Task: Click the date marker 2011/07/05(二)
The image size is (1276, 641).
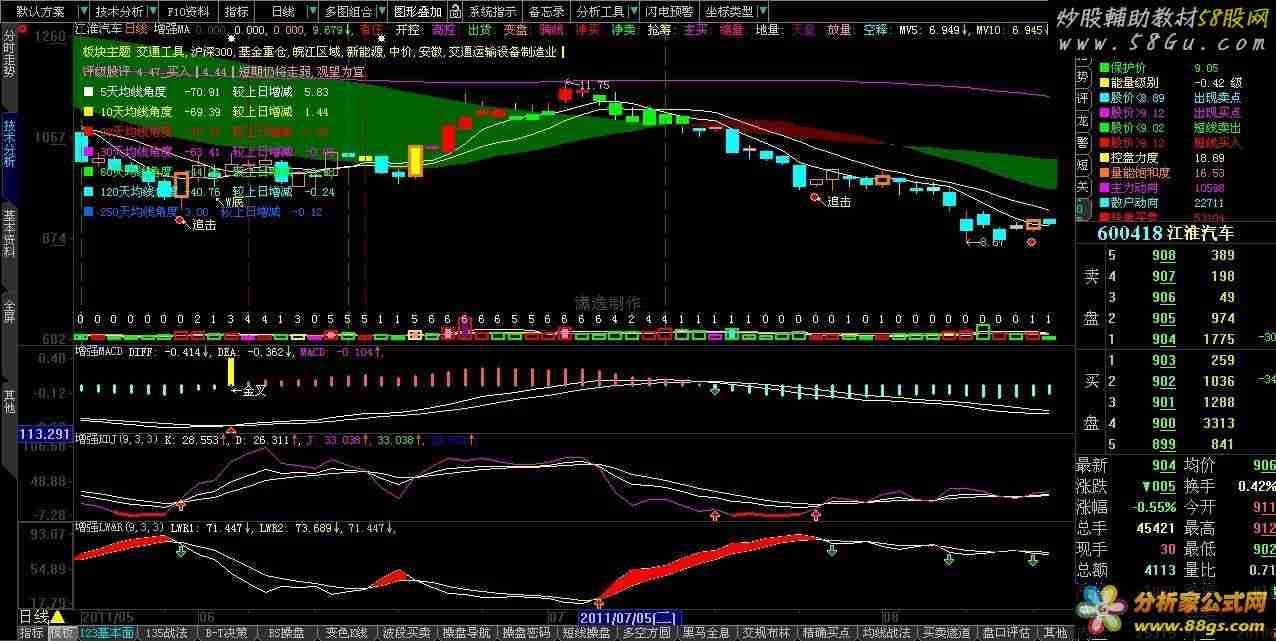Action: tap(631, 617)
